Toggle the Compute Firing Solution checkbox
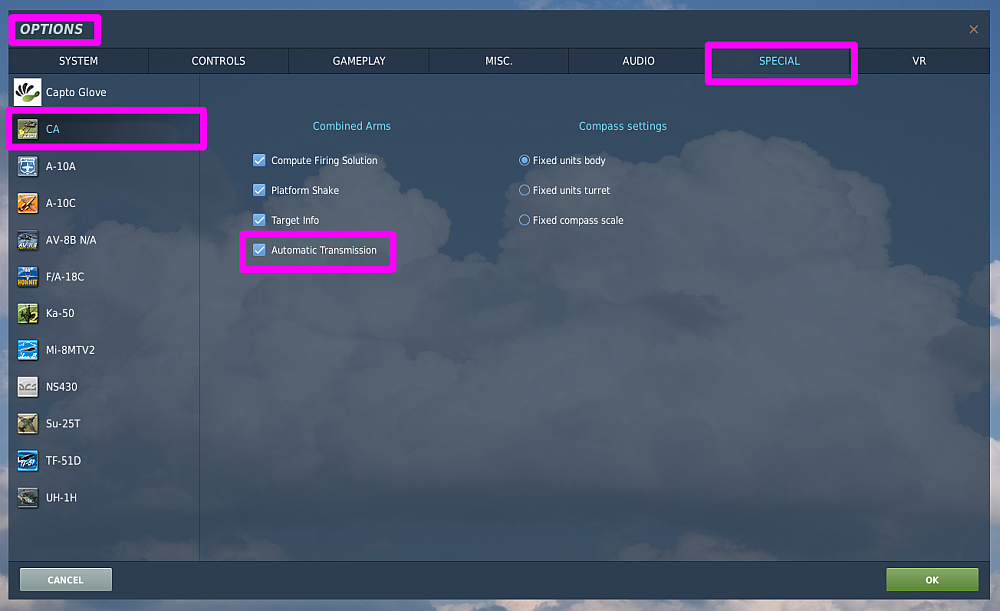The height and width of the screenshot is (611, 1000). tap(259, 160)
